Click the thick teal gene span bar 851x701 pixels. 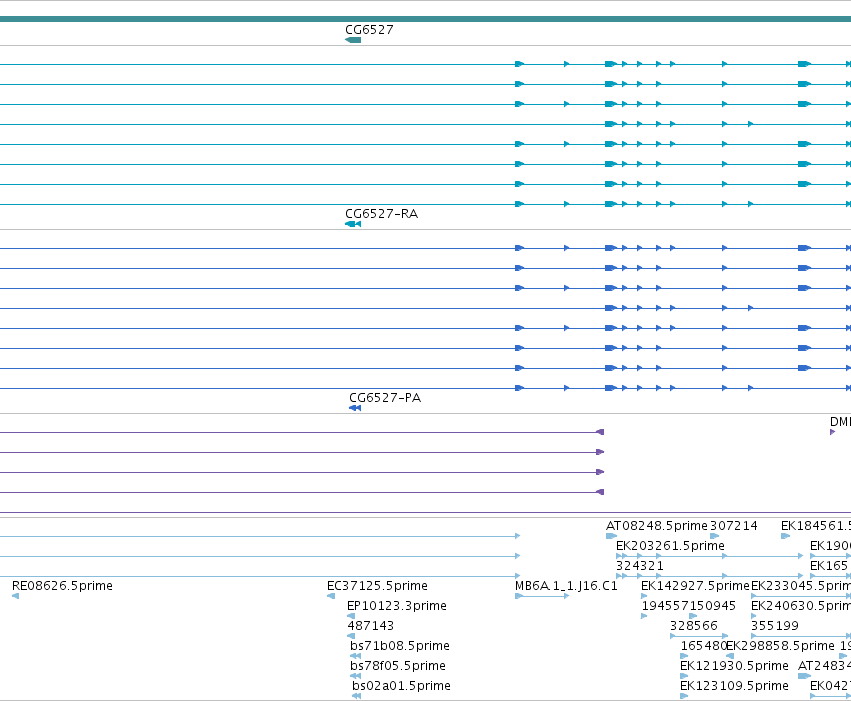(x=426, y=20)
